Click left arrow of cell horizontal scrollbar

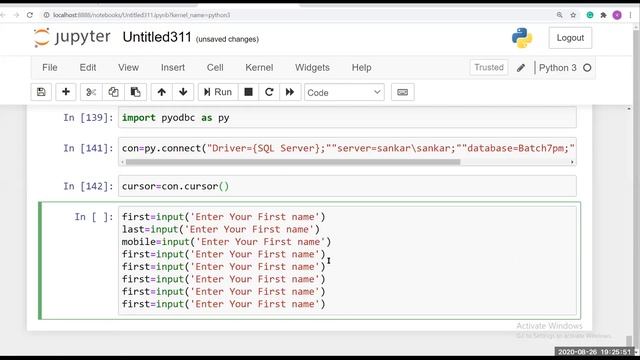pos(122,162)
